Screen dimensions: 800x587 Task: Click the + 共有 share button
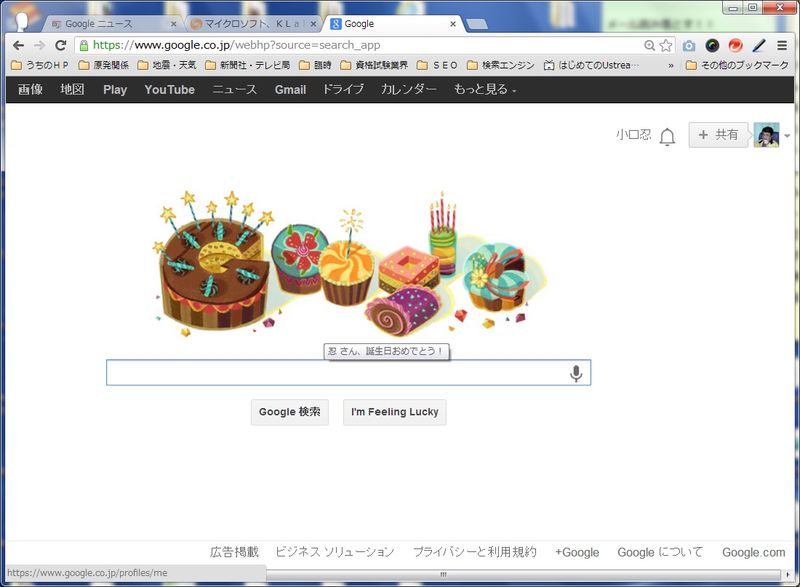[x=718, y=135]
